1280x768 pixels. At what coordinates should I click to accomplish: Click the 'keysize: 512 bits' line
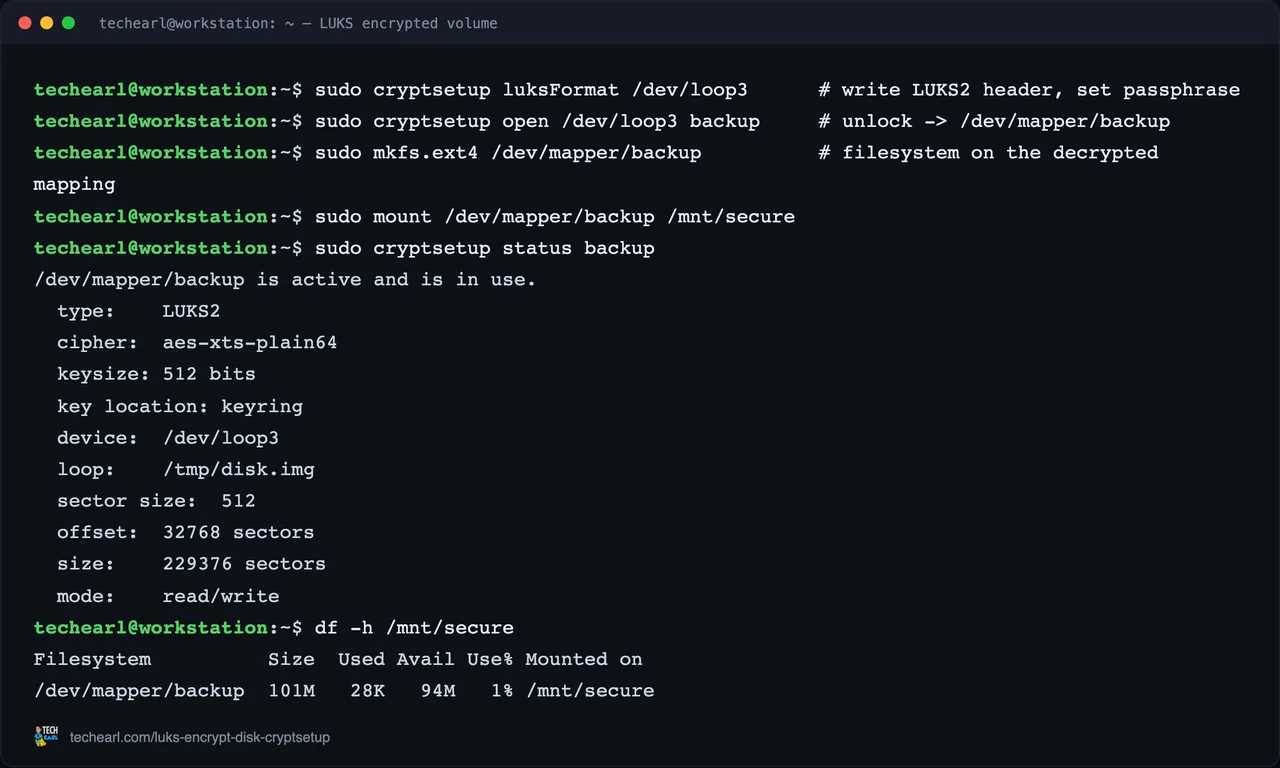click(x=156, y=374)
